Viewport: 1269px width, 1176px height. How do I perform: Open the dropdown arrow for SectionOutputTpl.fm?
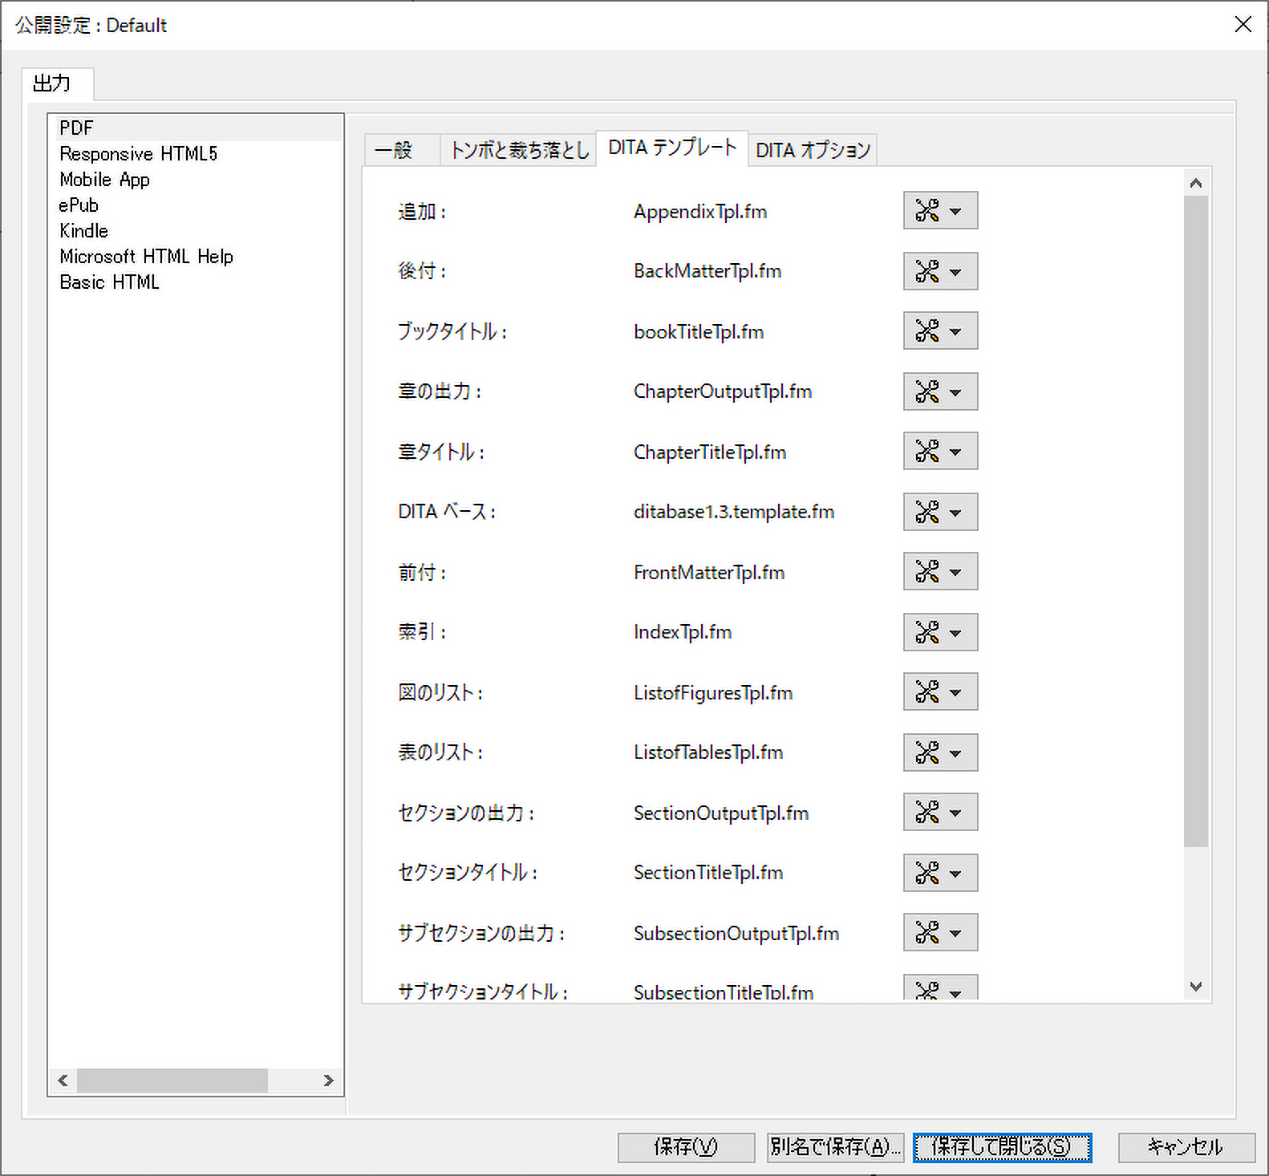(956, 814)
